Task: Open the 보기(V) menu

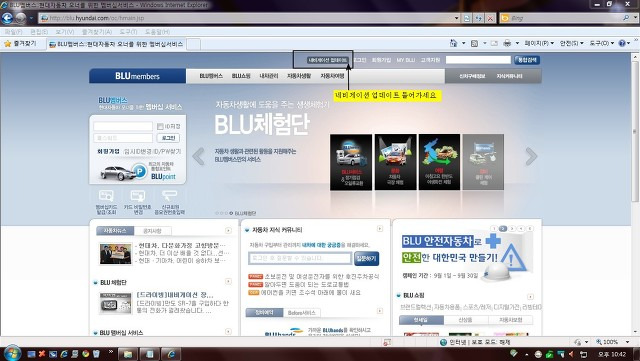Action: pyautogui.click(x=64, y=31)
